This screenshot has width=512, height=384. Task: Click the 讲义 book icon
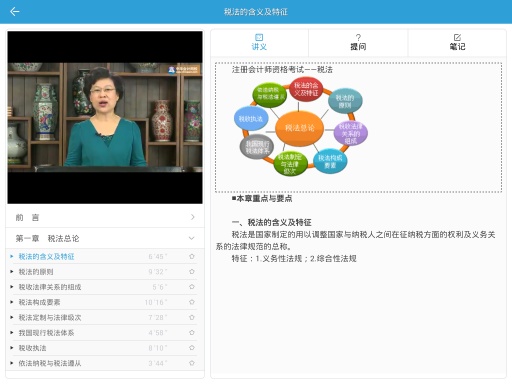coord(259,37)
